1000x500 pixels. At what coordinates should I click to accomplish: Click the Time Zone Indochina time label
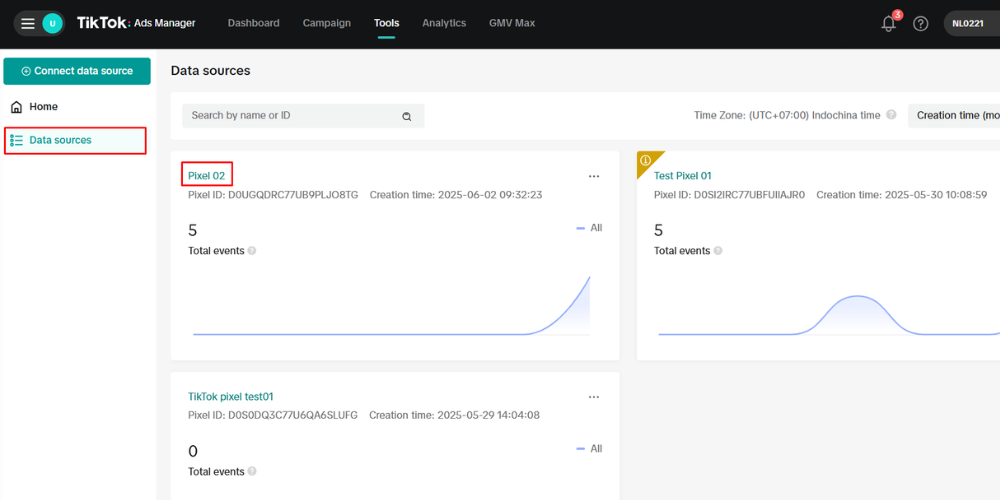coord(787,115)
